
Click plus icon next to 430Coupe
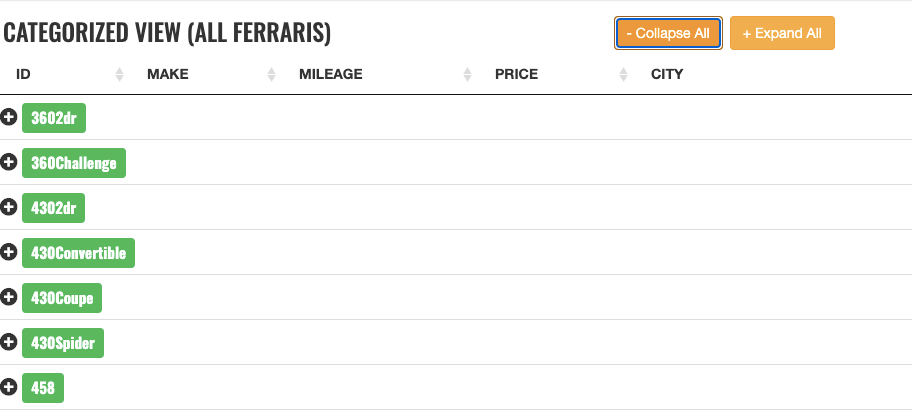coord(9,297)
